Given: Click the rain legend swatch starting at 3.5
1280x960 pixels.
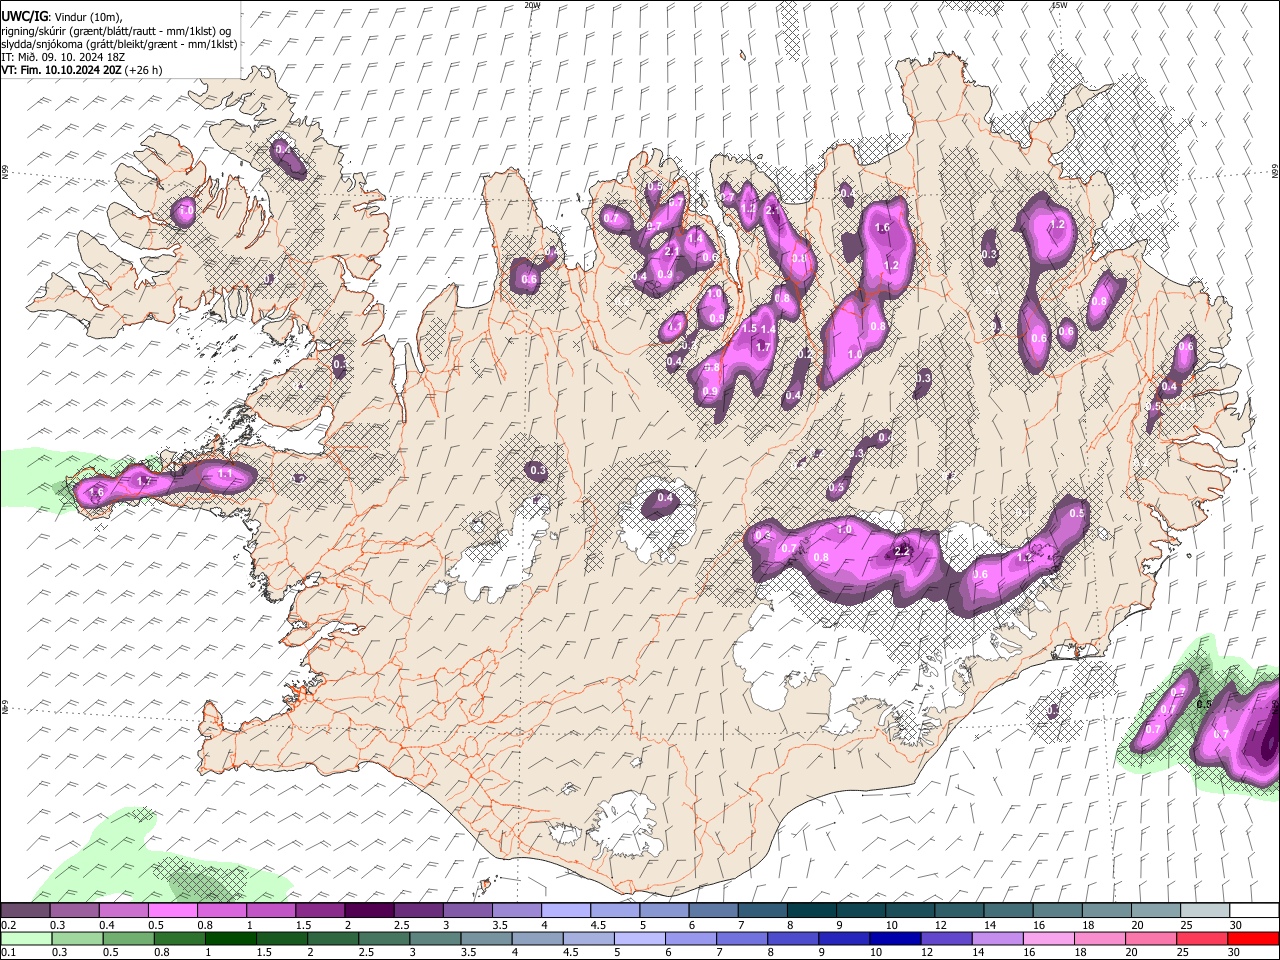Looking at the screenshot, I should (485, 938).
